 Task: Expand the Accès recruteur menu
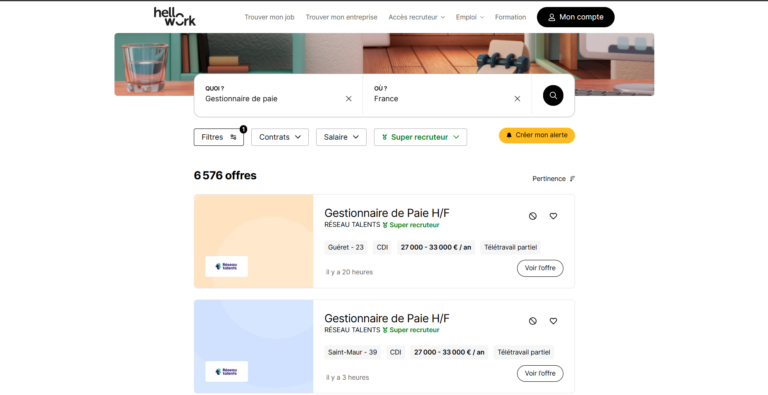coord(417,17)
